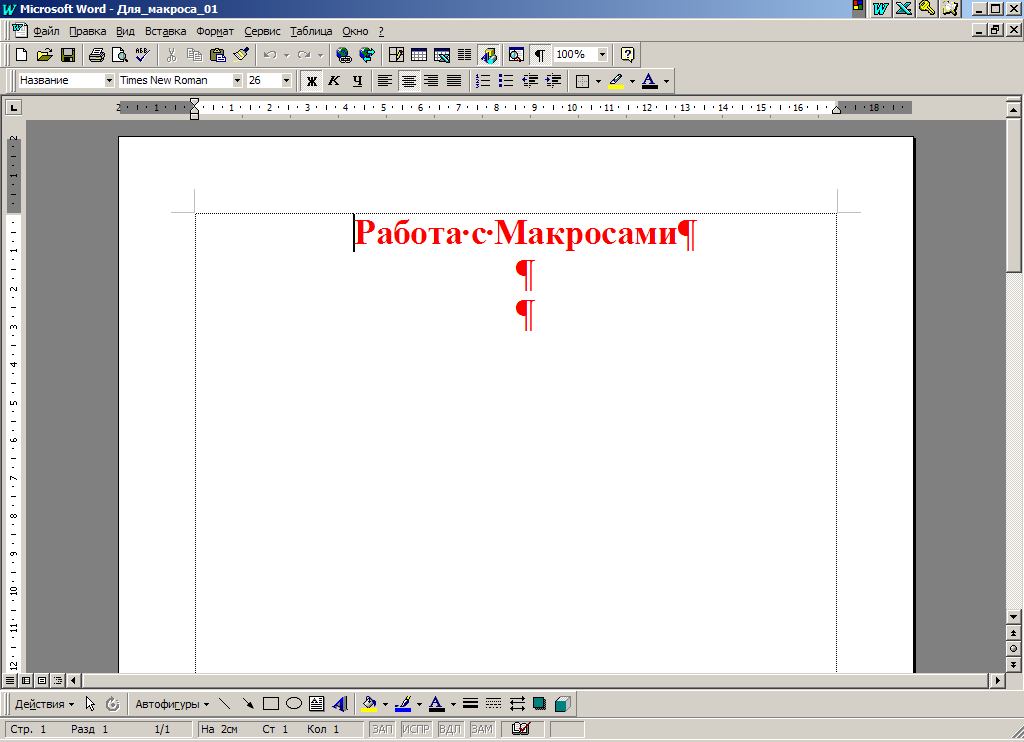Image resolution: width=1024 pixels, height=742 pixels.
Task: Open the Формат menu
Action: point(215,31)
